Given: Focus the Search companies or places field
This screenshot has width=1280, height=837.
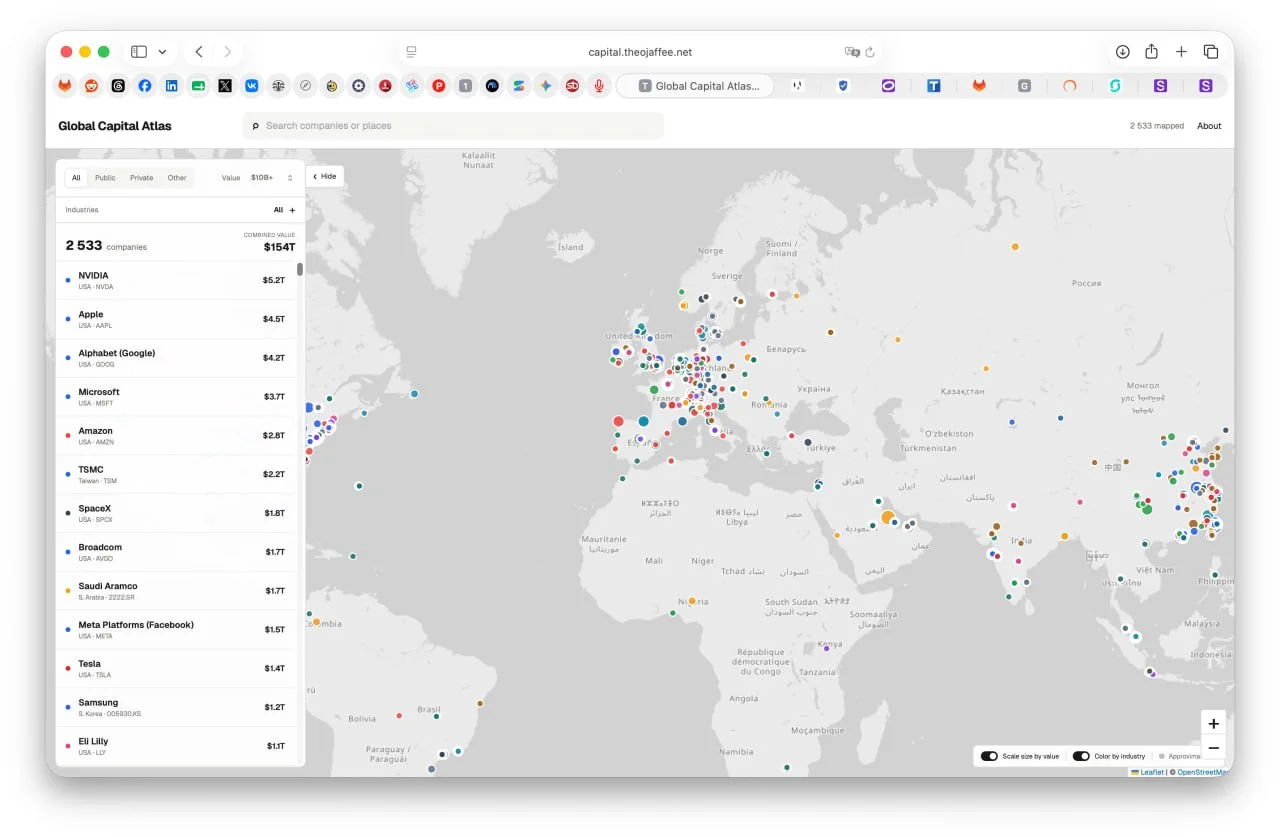Looking at the screenshot, I should click(x=453, y=126).
